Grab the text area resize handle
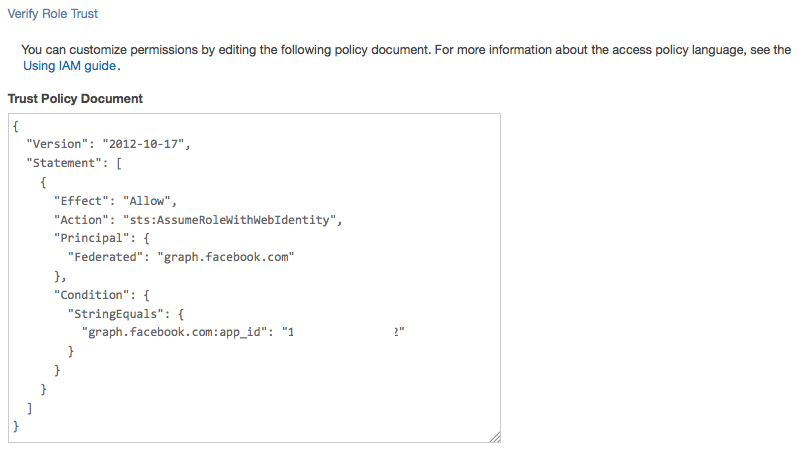The image size is (804, 456). (x=494, y=437)
